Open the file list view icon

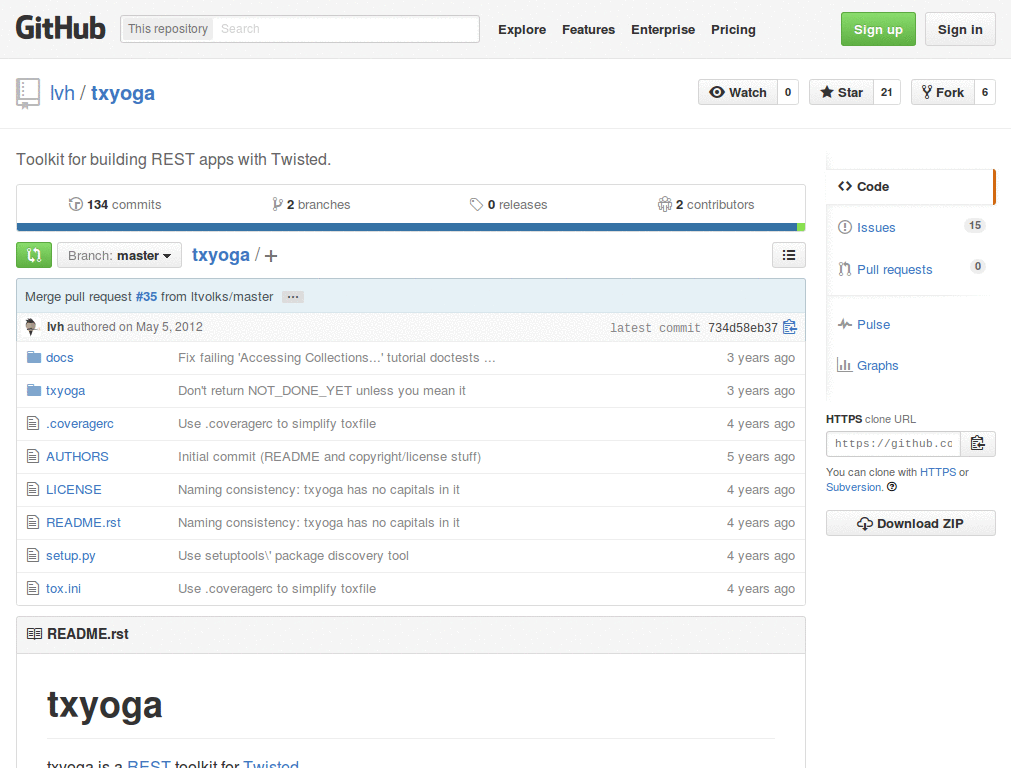(789, 255)
